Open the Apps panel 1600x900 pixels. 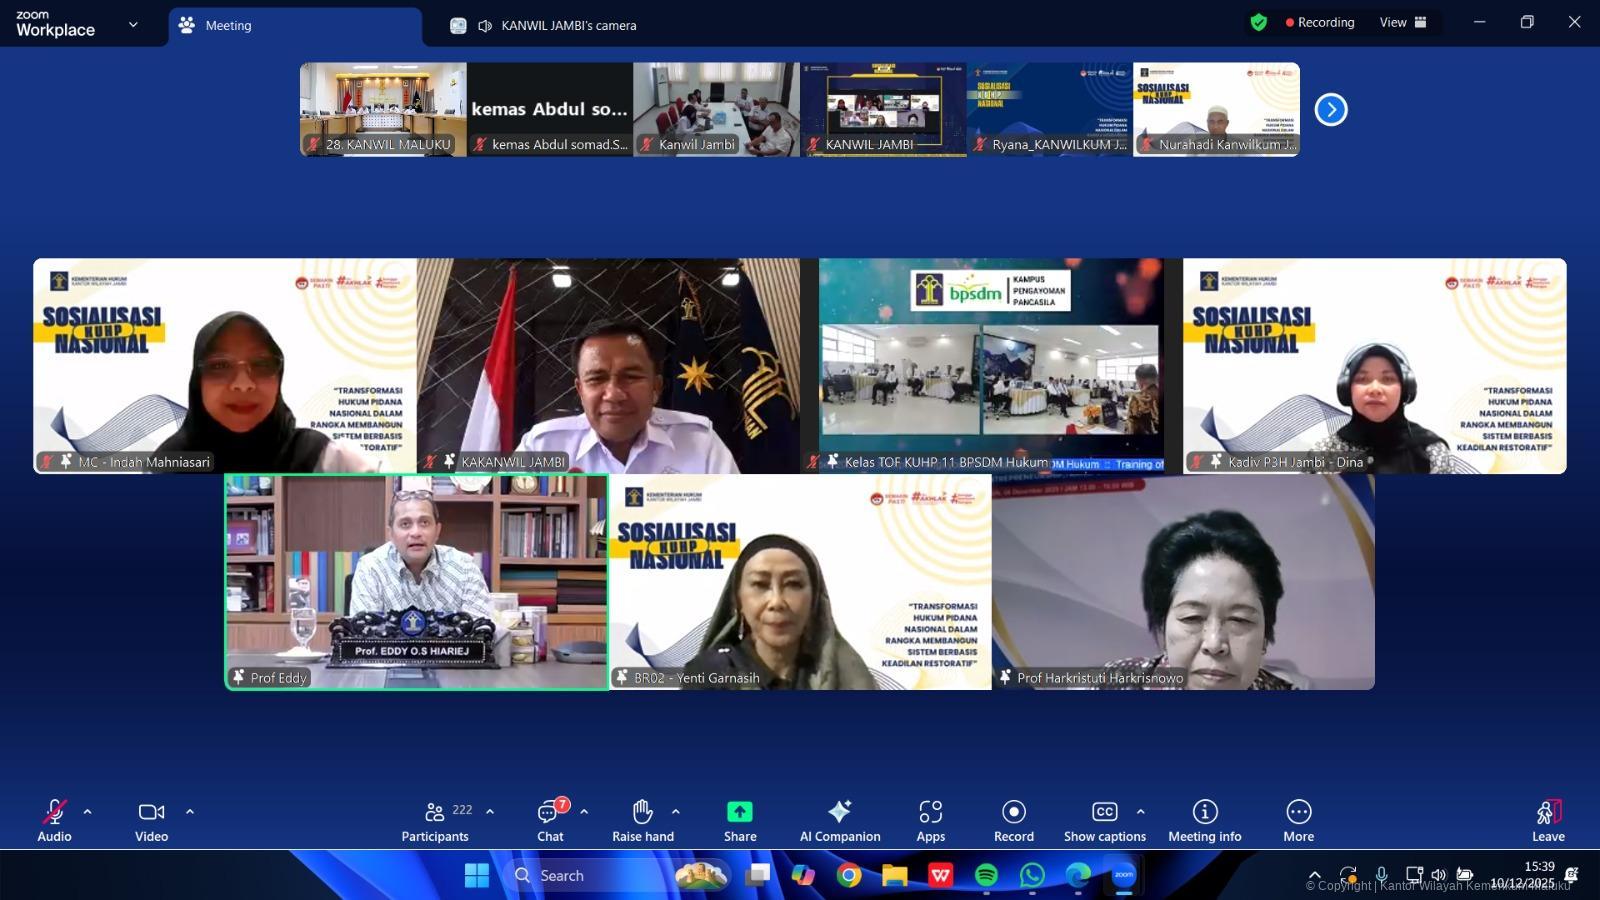(x=930, y=820)
